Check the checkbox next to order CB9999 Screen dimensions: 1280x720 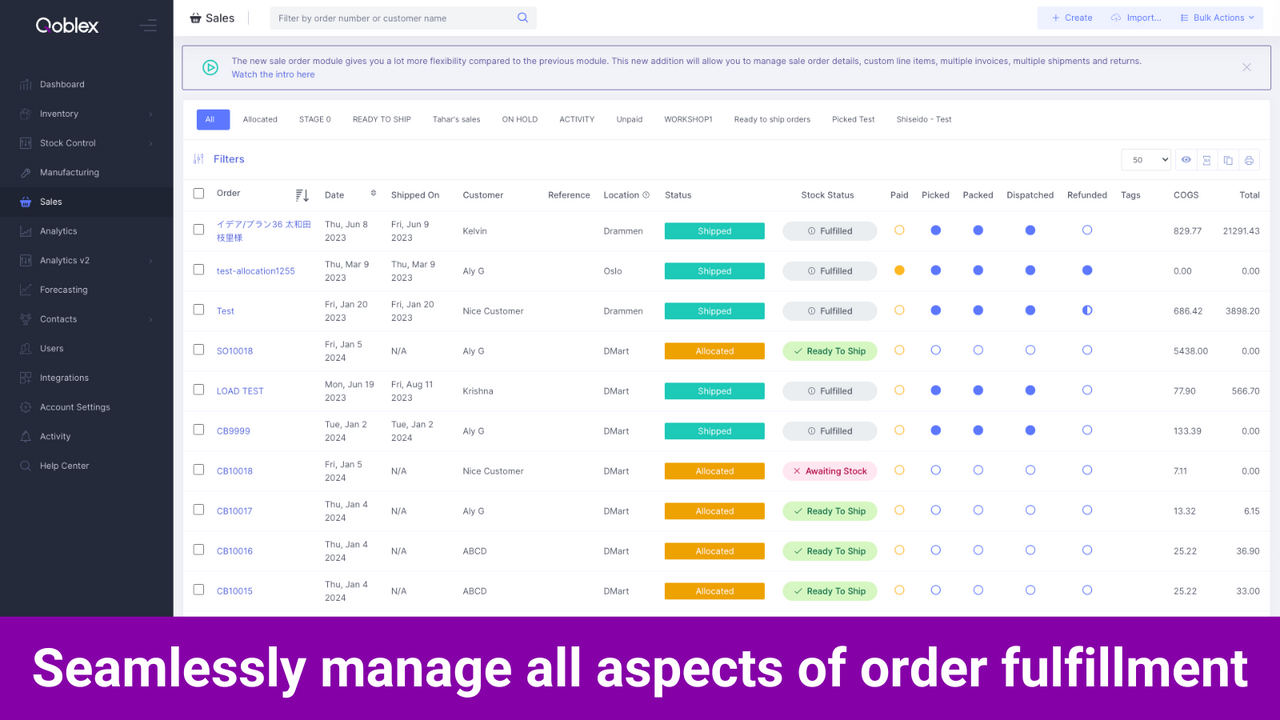(198, 430)
